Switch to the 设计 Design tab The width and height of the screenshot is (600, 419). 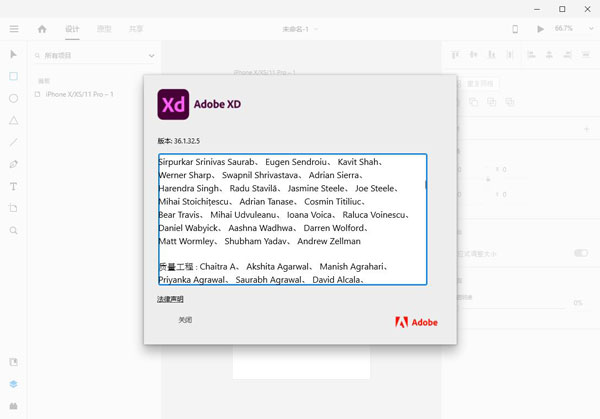pos(72,29)
